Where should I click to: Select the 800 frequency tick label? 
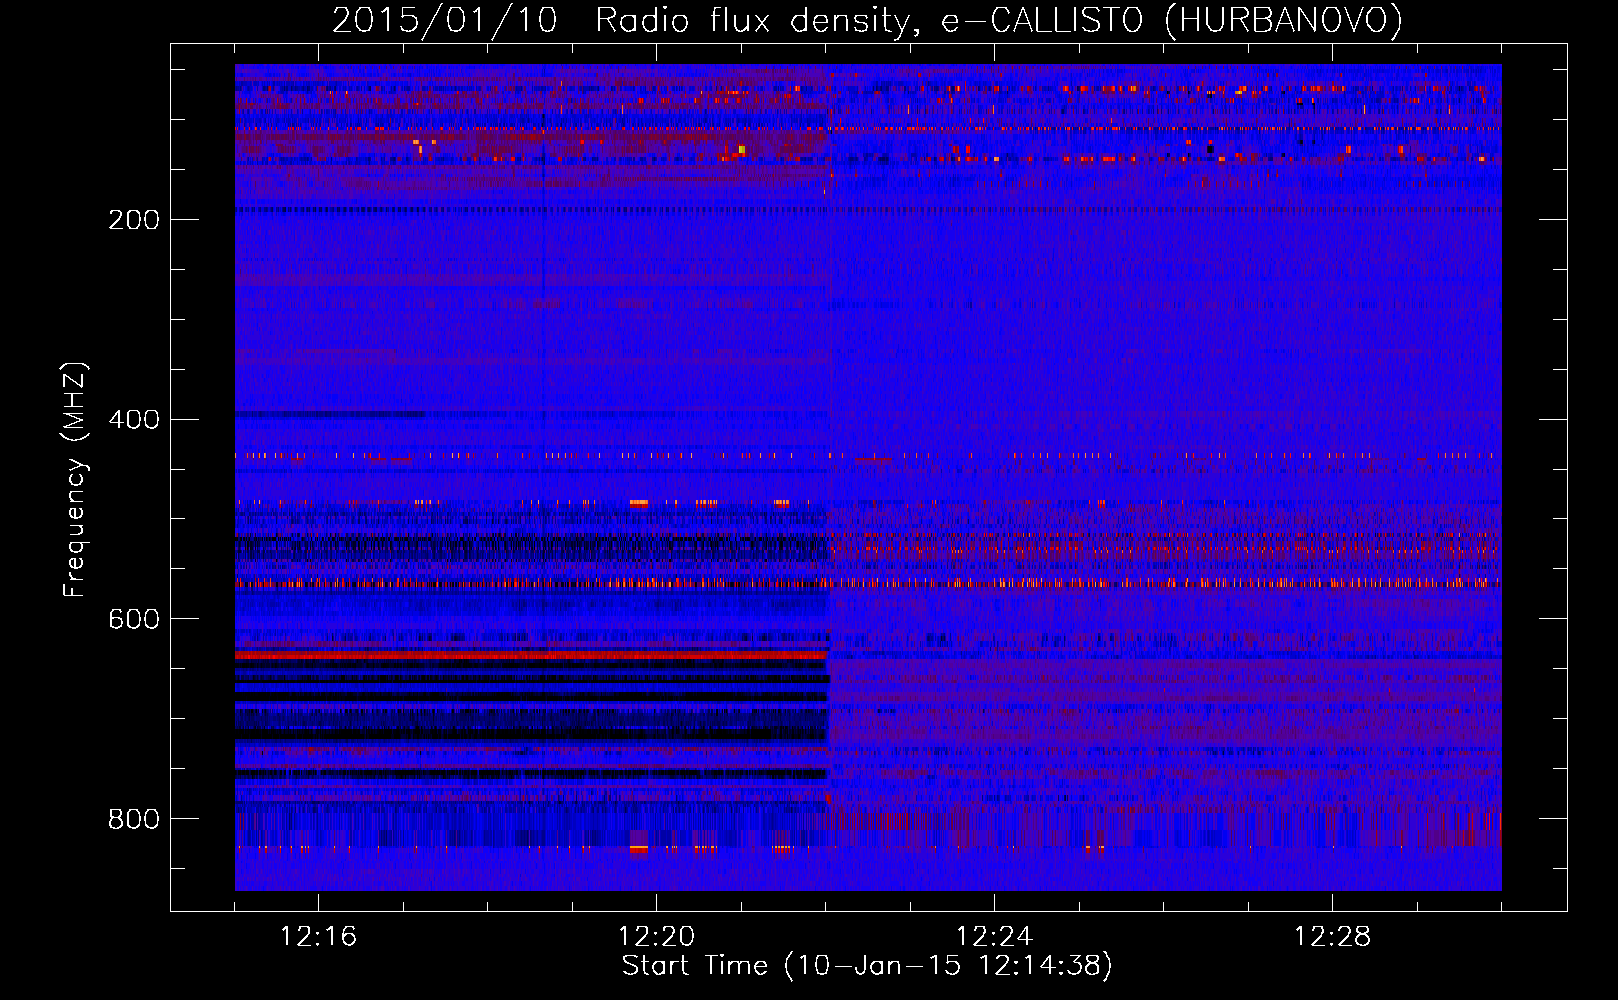134,819
